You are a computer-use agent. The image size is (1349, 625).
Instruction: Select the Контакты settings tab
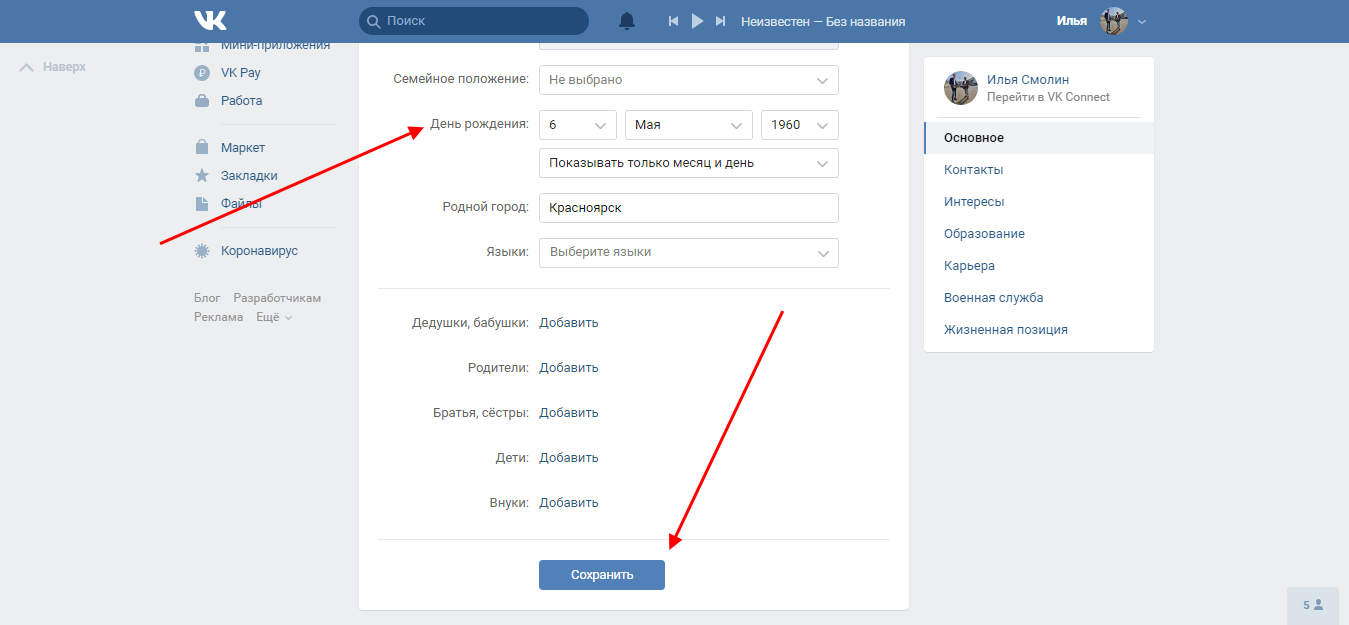1039,170
